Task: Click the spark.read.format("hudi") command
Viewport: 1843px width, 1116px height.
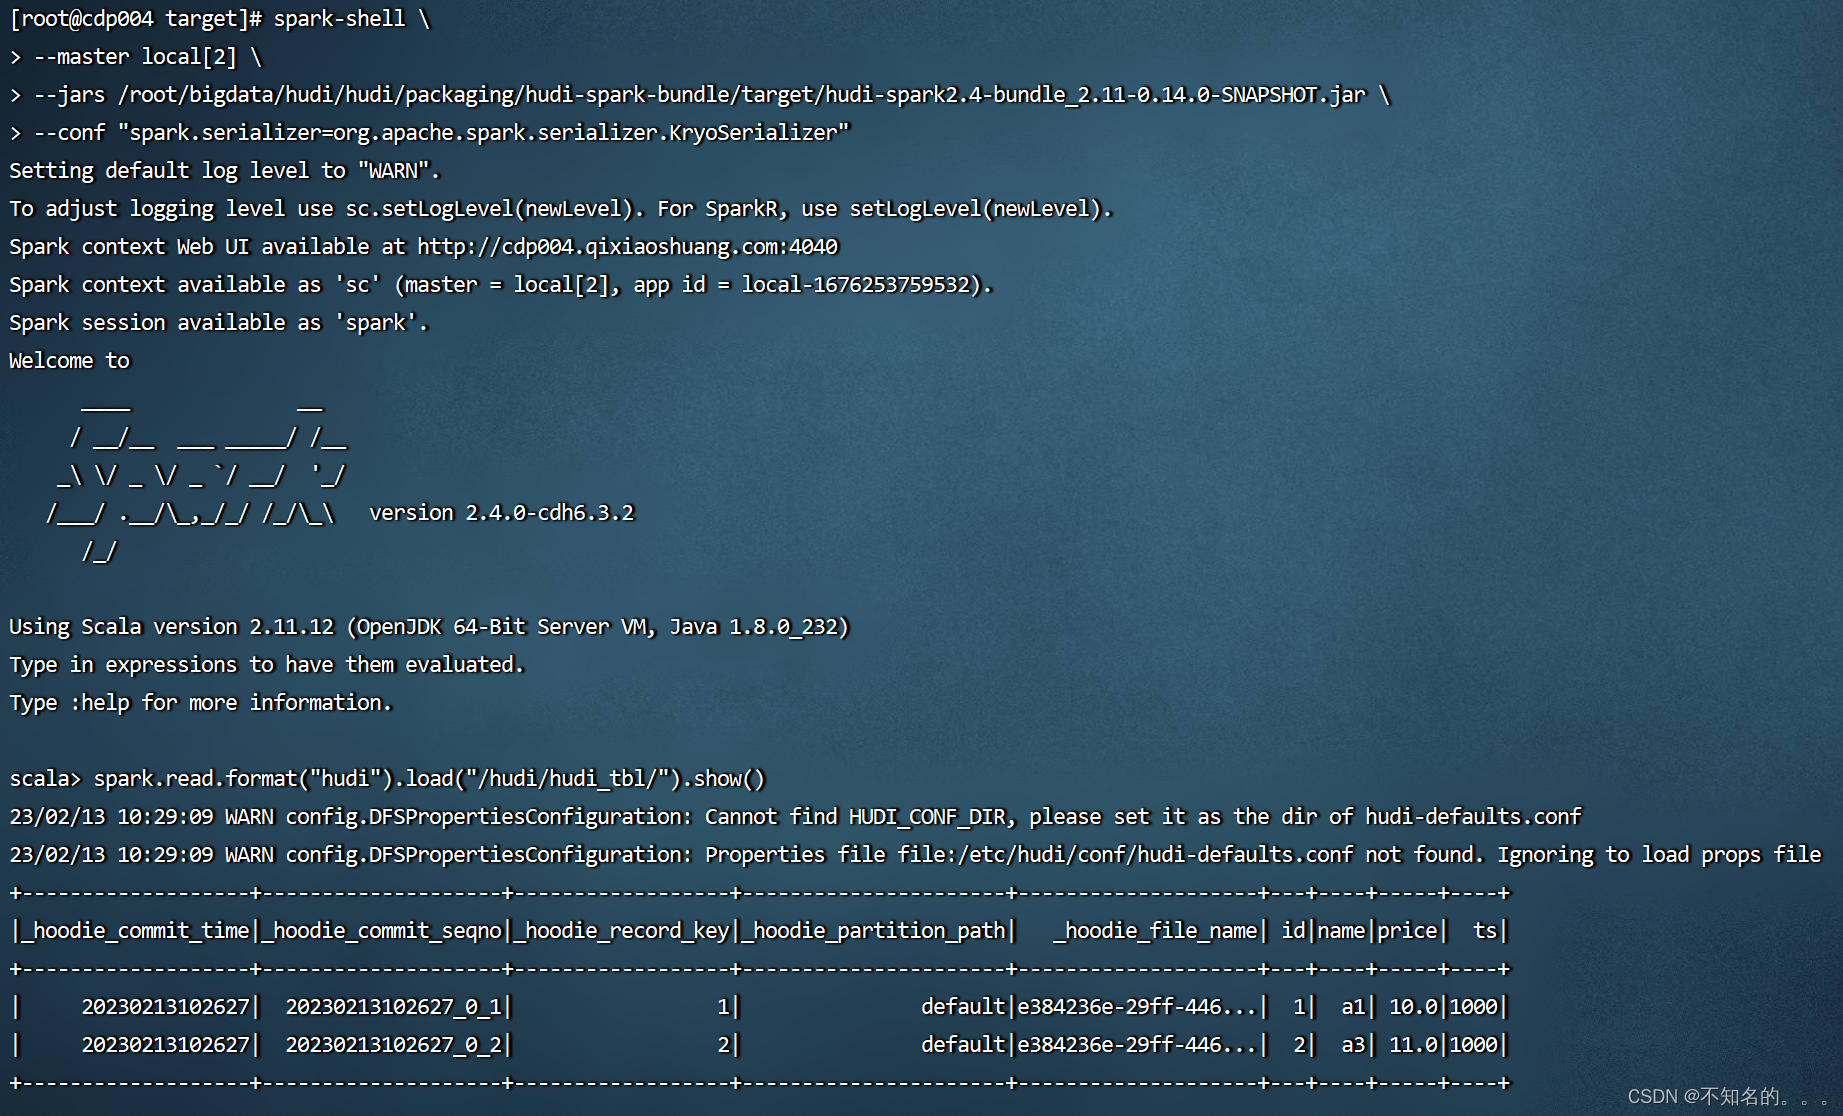Action: tap(429, 779)
